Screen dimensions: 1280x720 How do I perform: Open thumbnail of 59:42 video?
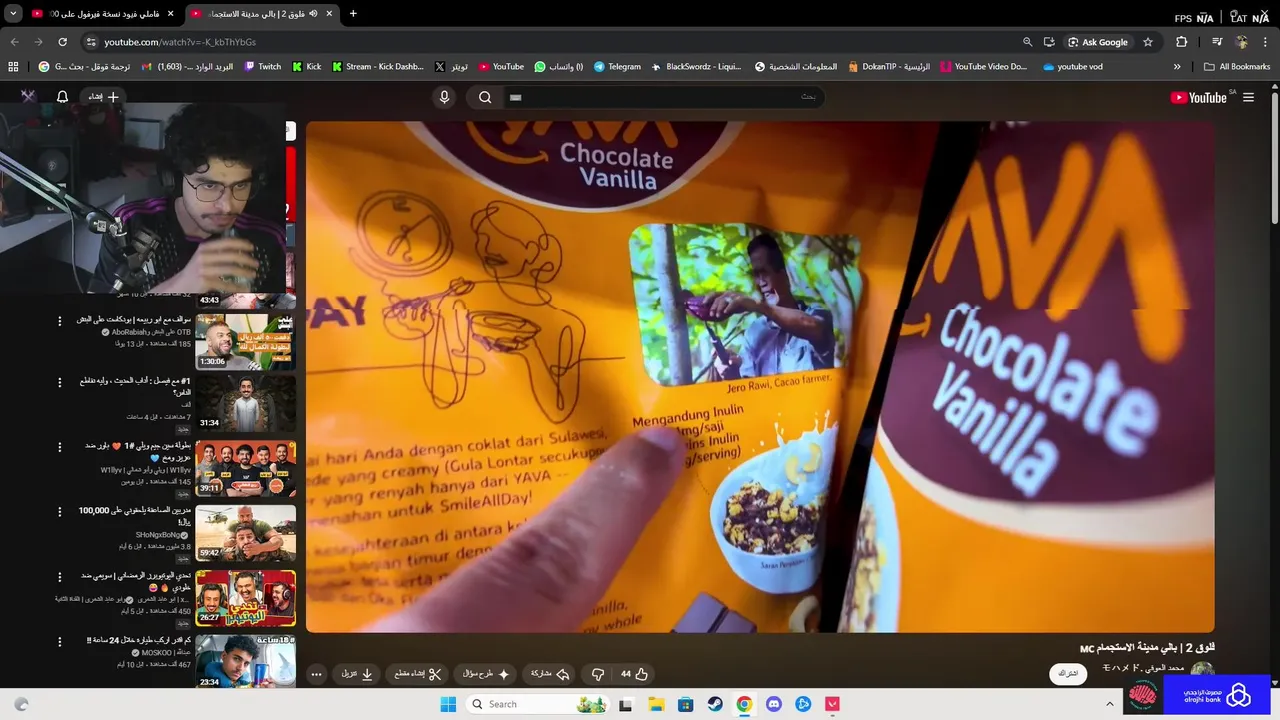(x=245, y=532)
